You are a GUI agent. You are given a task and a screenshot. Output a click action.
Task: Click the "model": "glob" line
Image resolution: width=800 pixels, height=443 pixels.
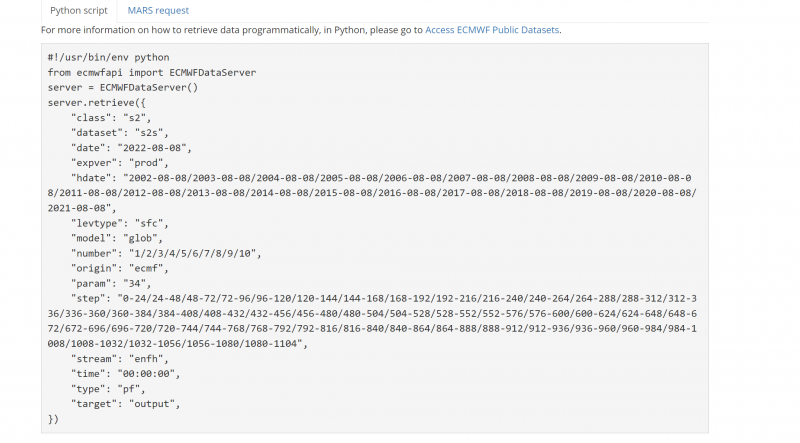118,238
